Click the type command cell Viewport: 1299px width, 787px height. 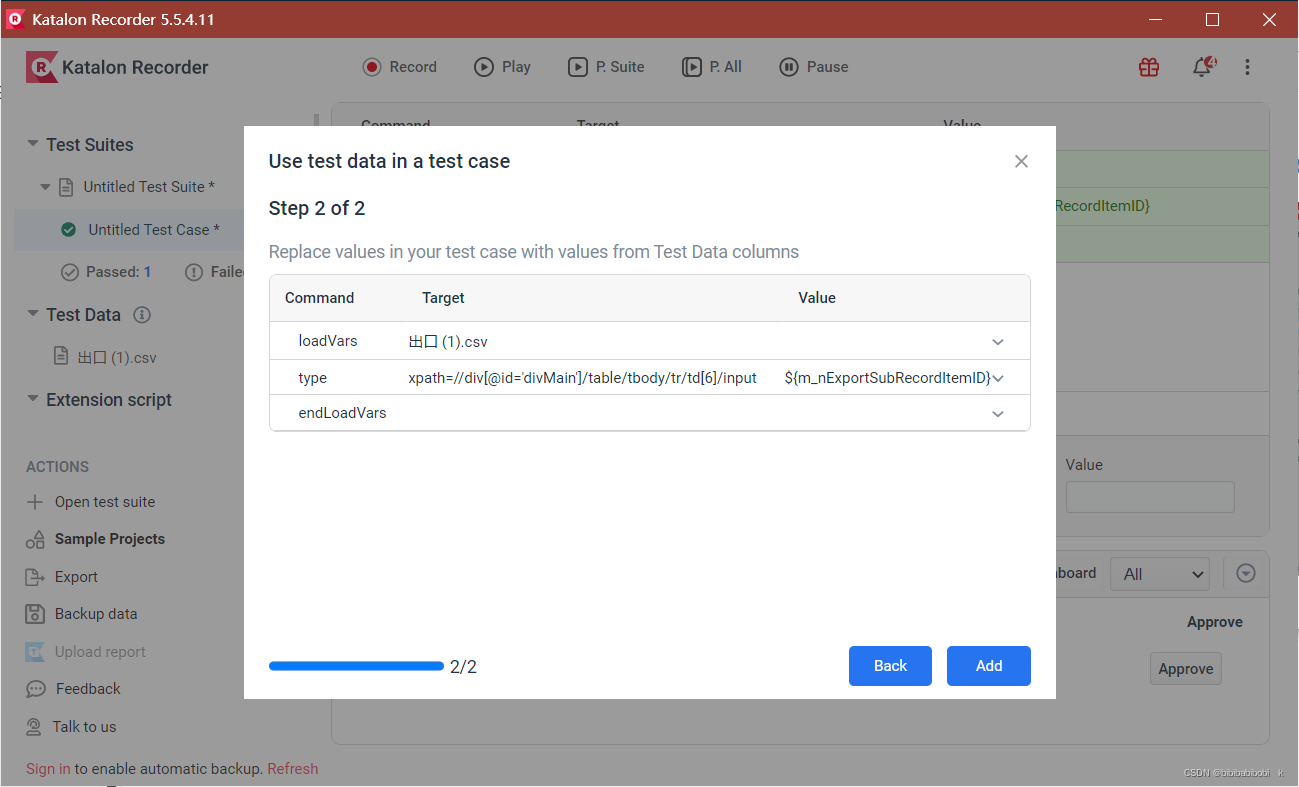pos(312,378)
